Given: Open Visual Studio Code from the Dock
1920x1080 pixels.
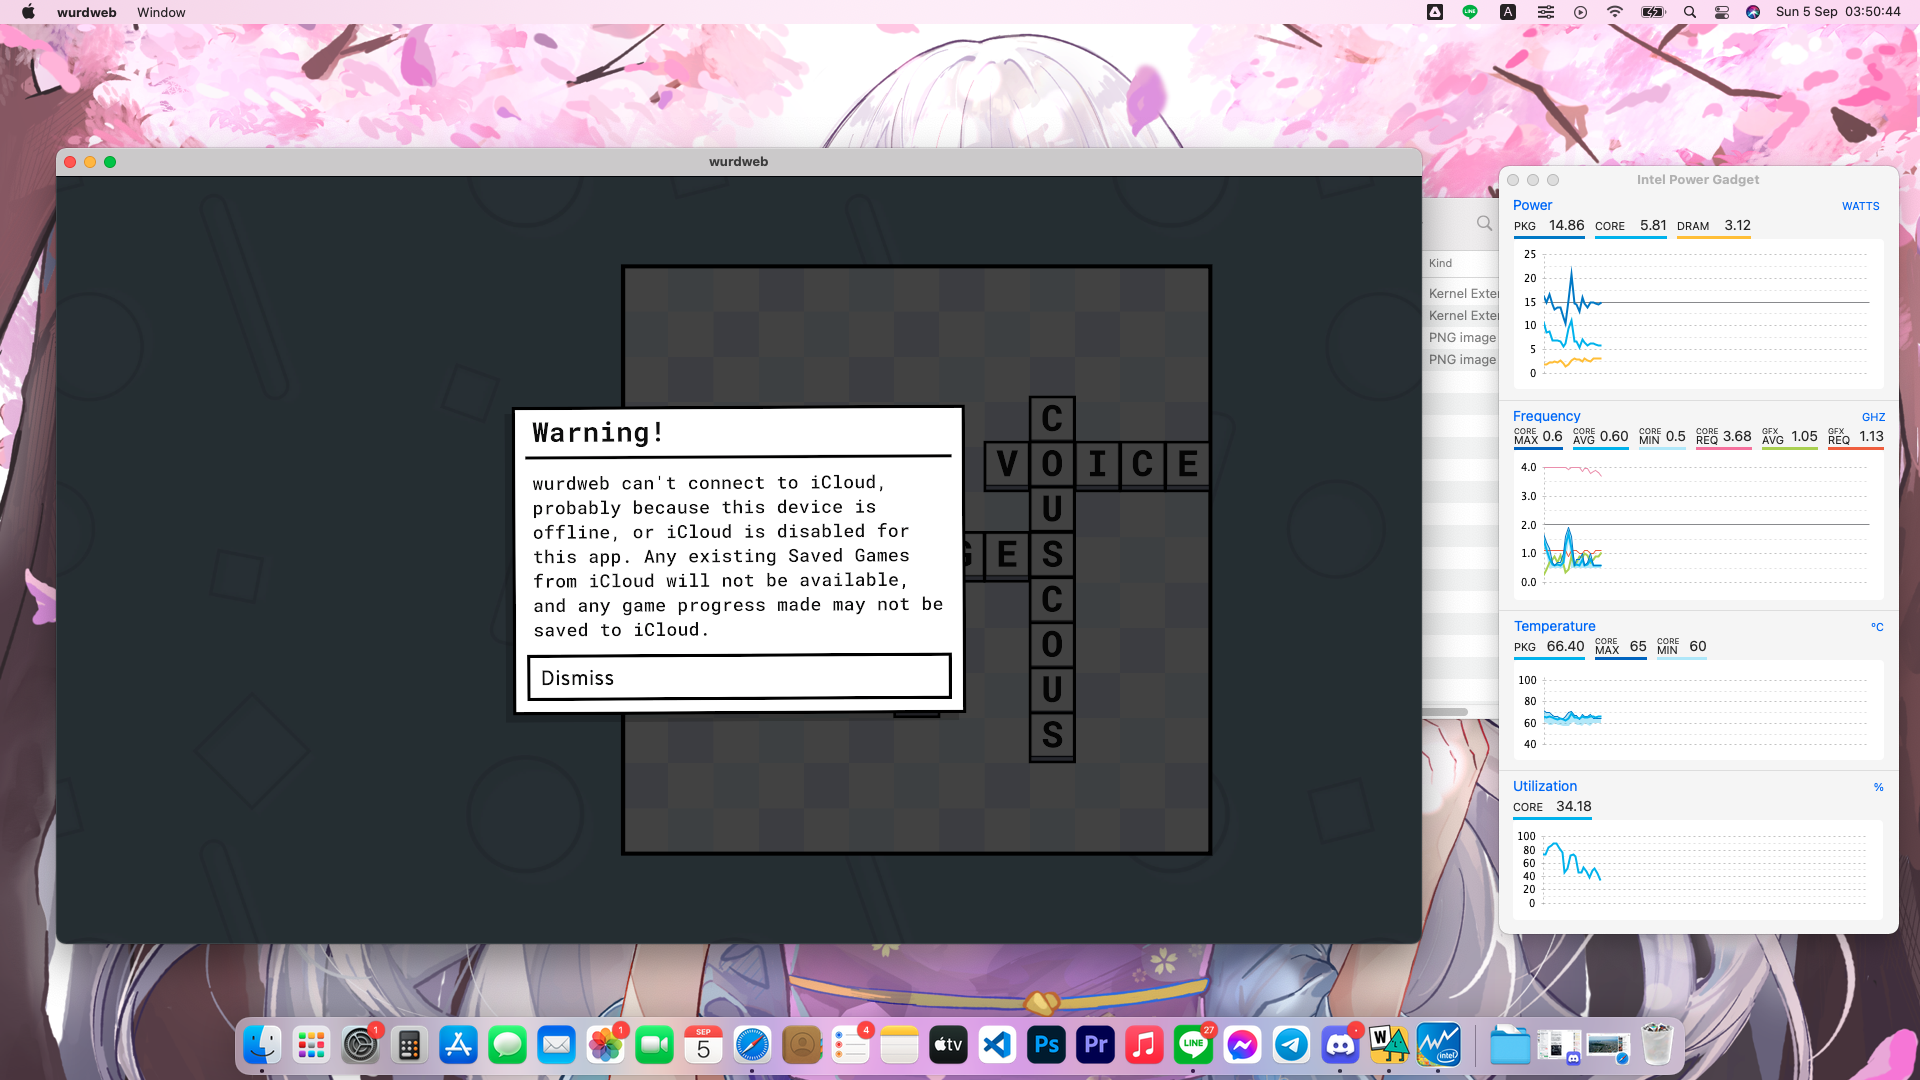Looking at the screenshot, I should click(997, 1045).
